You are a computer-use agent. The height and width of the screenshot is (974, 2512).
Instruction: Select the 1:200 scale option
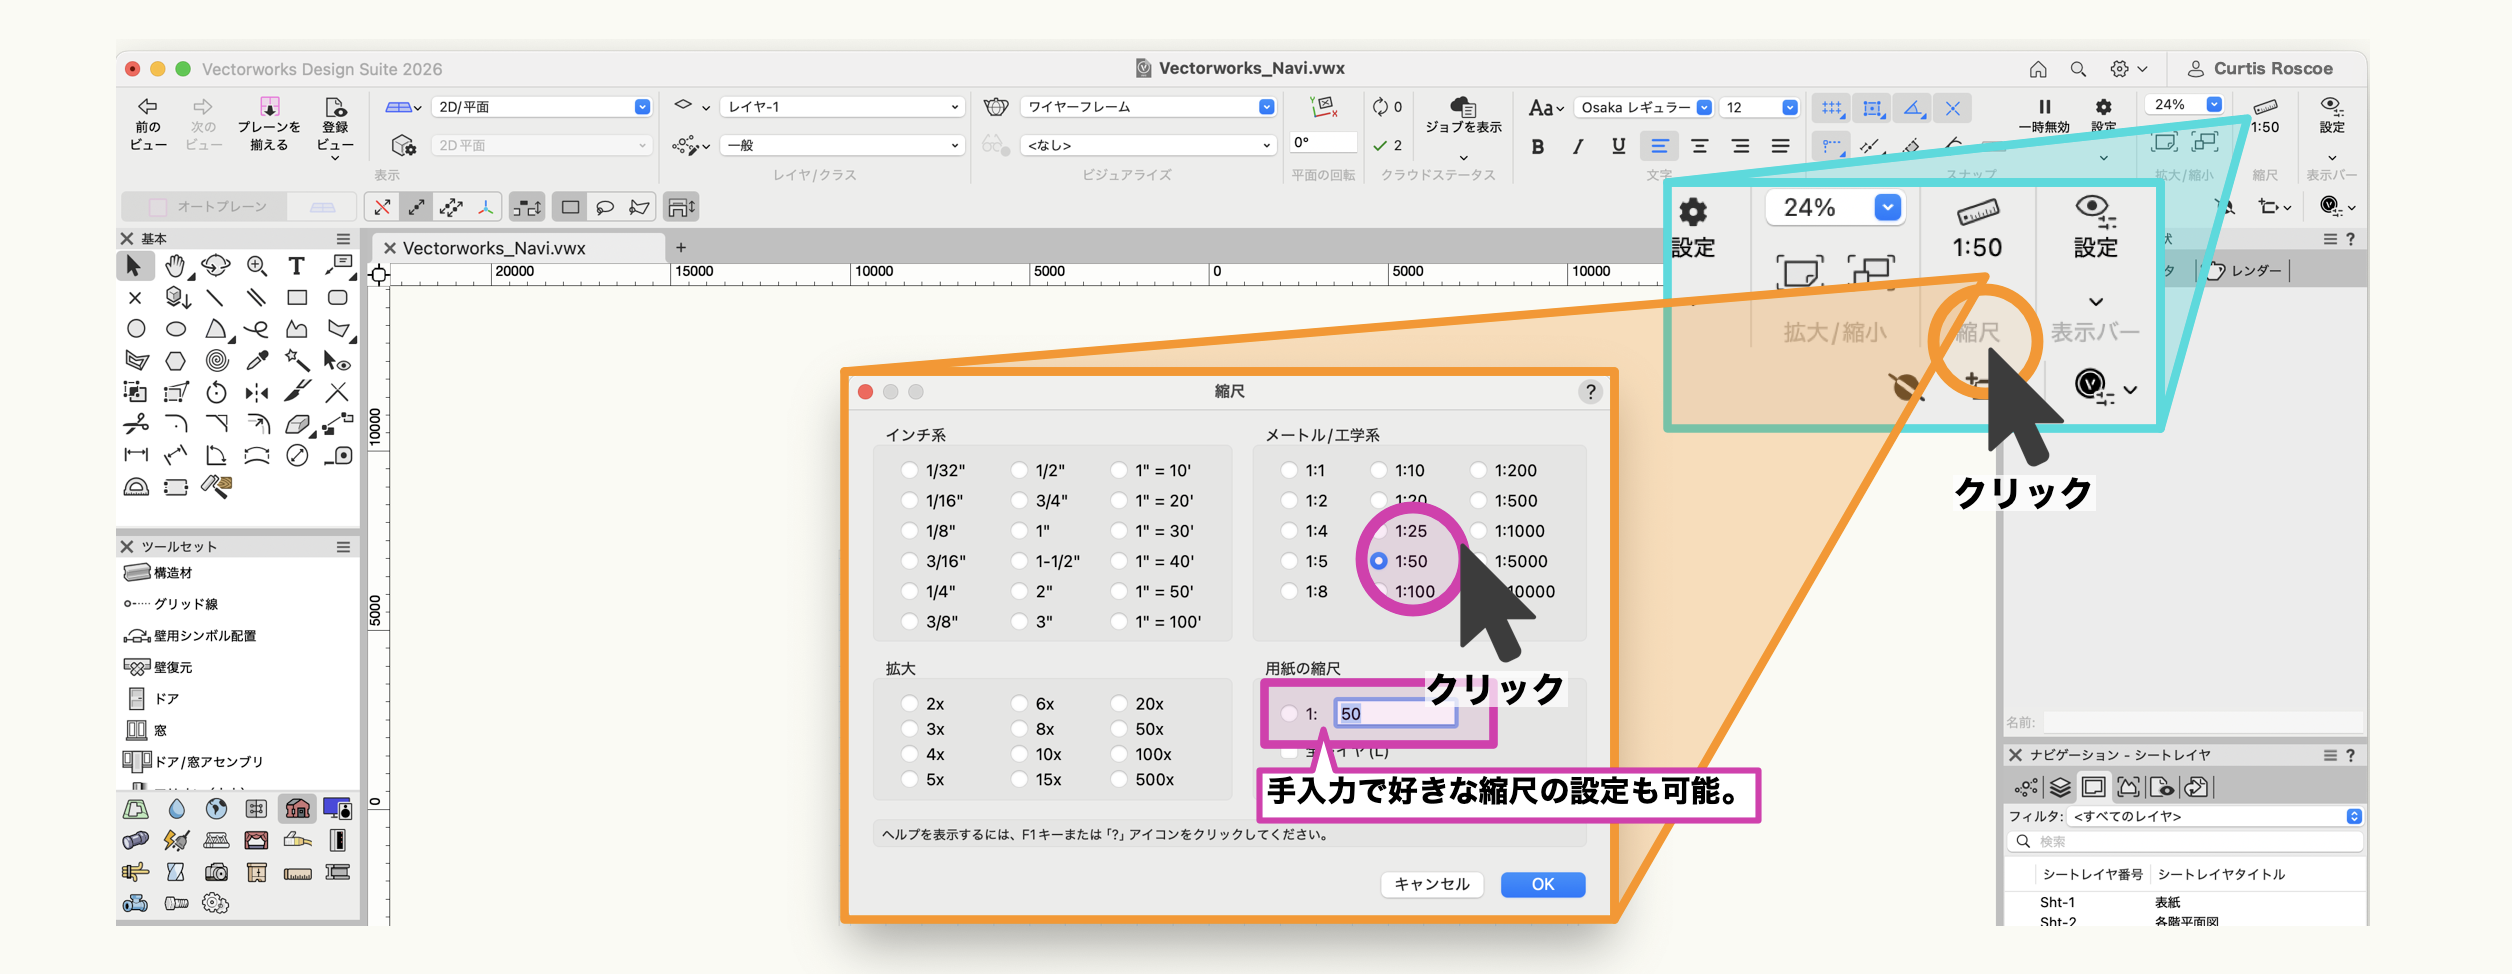pos(1479,470)
